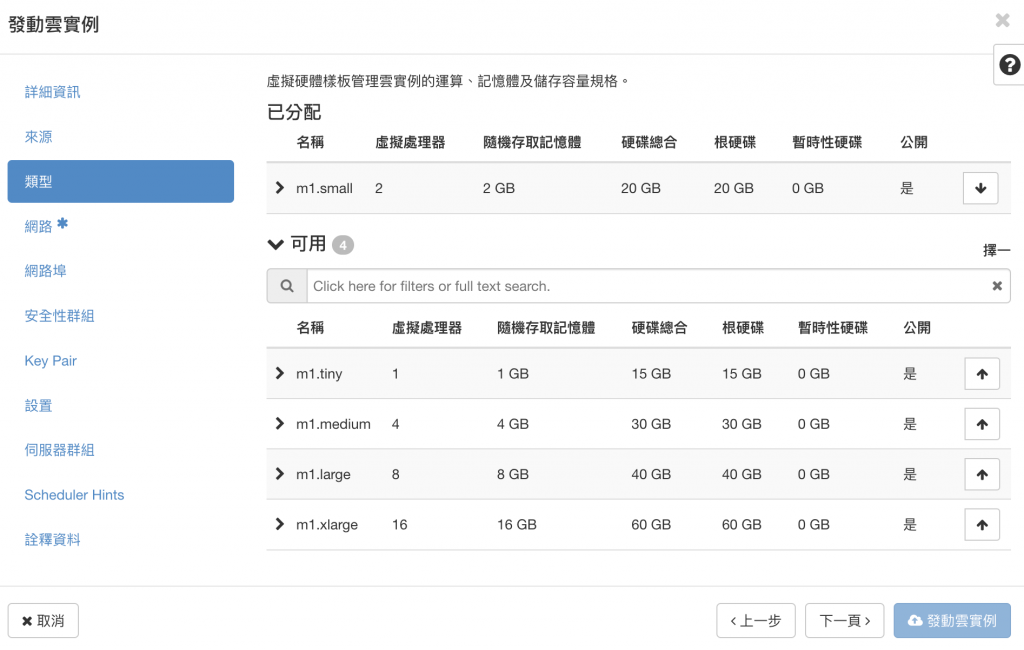The width and height of the screenshot is (1024, 650).
Task: Clear the search filter with the x icon
Action: [997, 285]
